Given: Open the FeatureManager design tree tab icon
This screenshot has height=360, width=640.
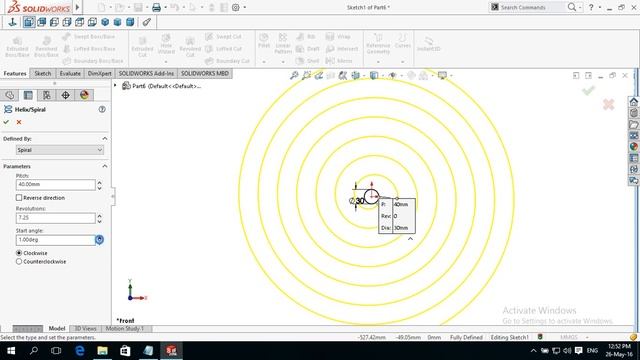Looking at the screenshot, I should [x=9, y=95].
